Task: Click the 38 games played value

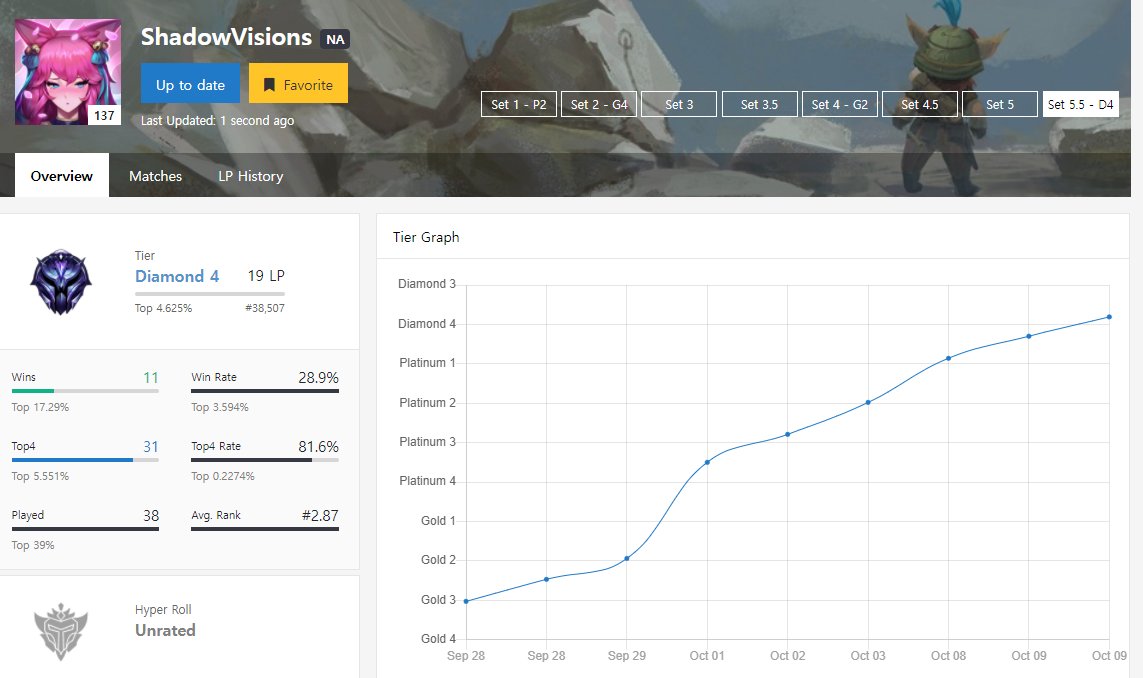Action: point(151,515)
